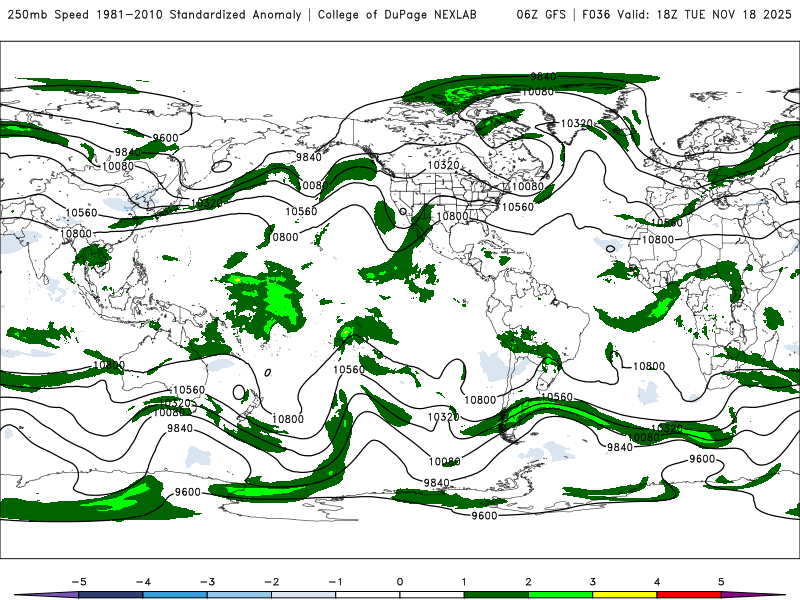This screenshot has height=600, width=800.
Task: Click the navy -5 to -4 colorbar segment
Action: (111, 595)
